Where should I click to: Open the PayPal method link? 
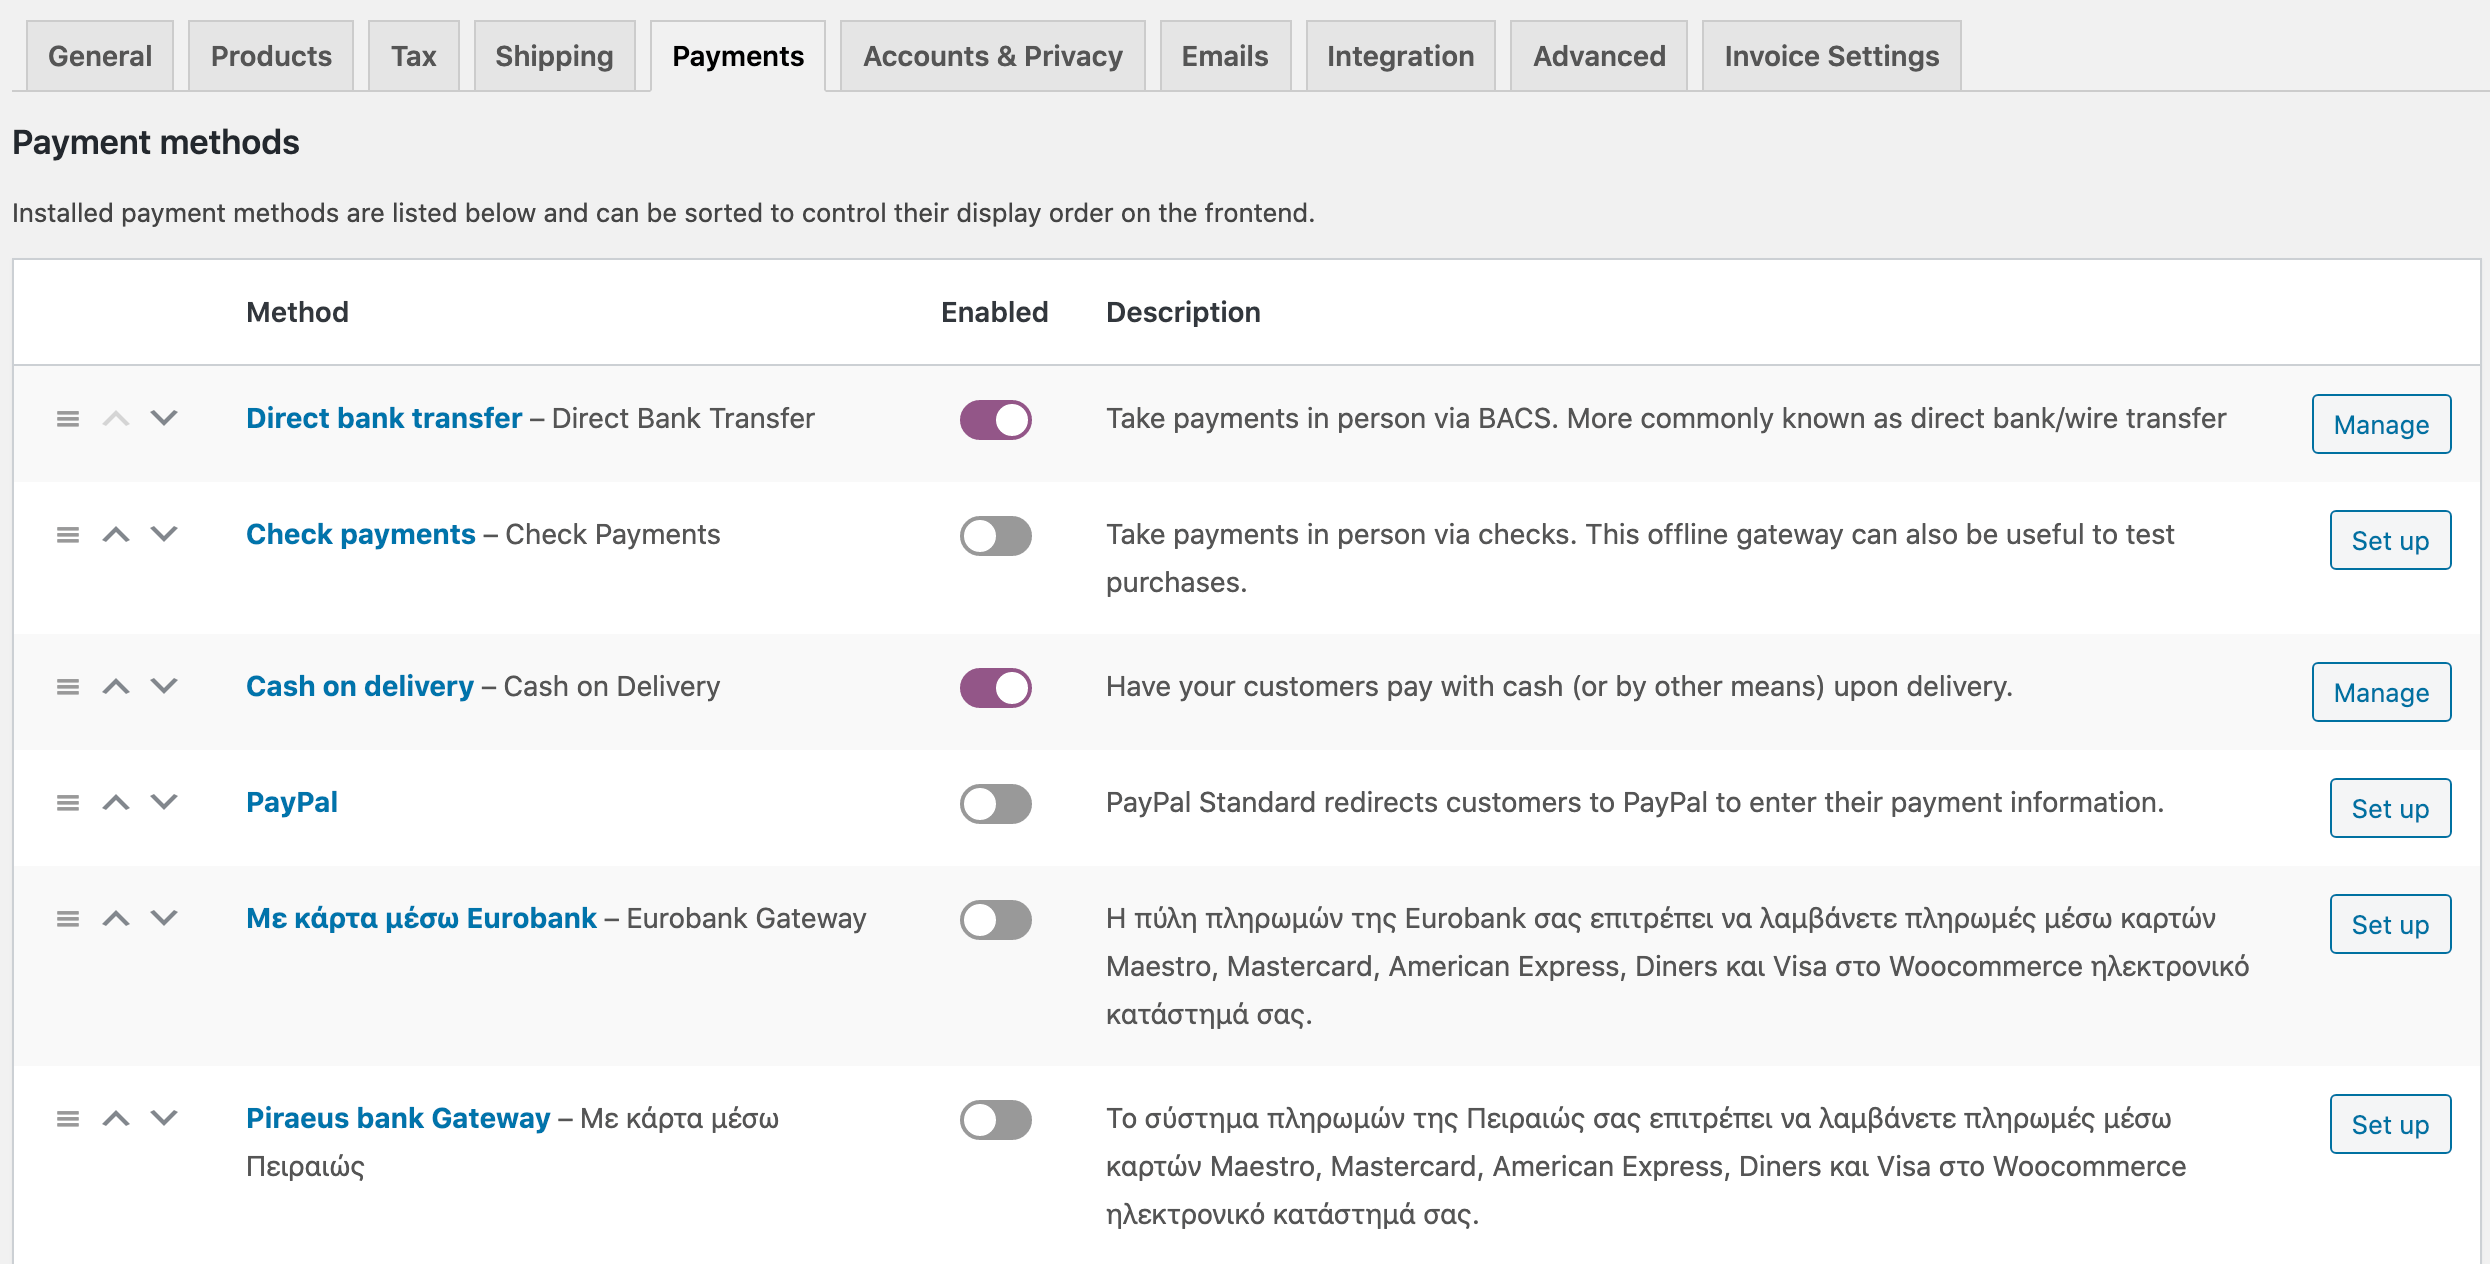(x=292, y=802)
